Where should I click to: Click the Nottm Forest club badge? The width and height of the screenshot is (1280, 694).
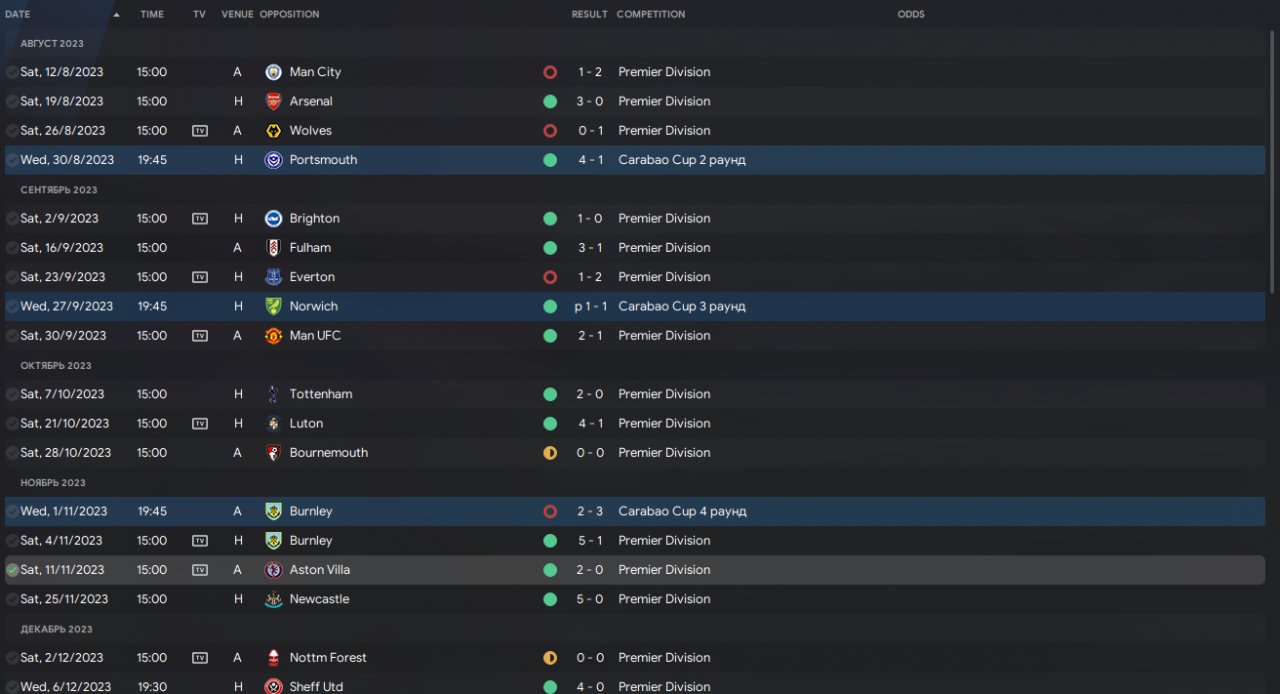[273, 658]
